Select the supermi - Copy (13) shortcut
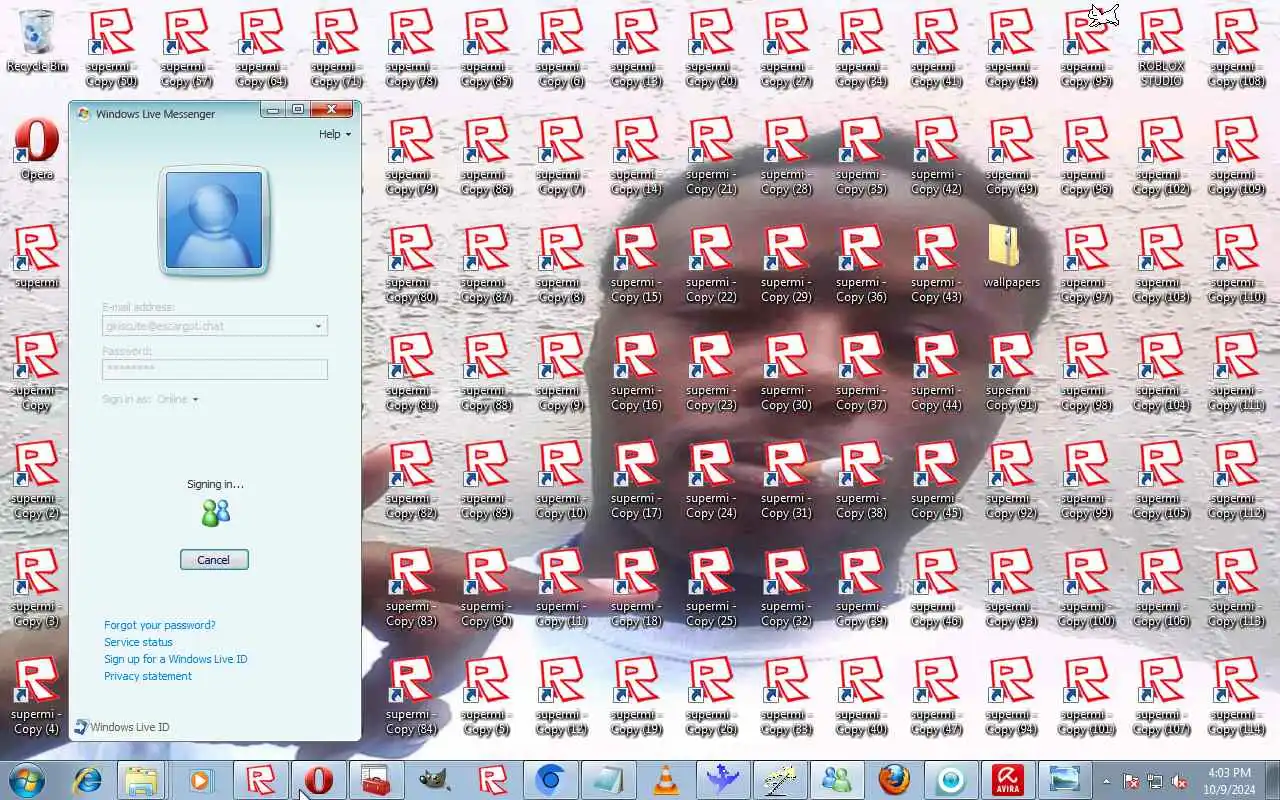This screenshot has height=800, width=1280. (637, 47)
